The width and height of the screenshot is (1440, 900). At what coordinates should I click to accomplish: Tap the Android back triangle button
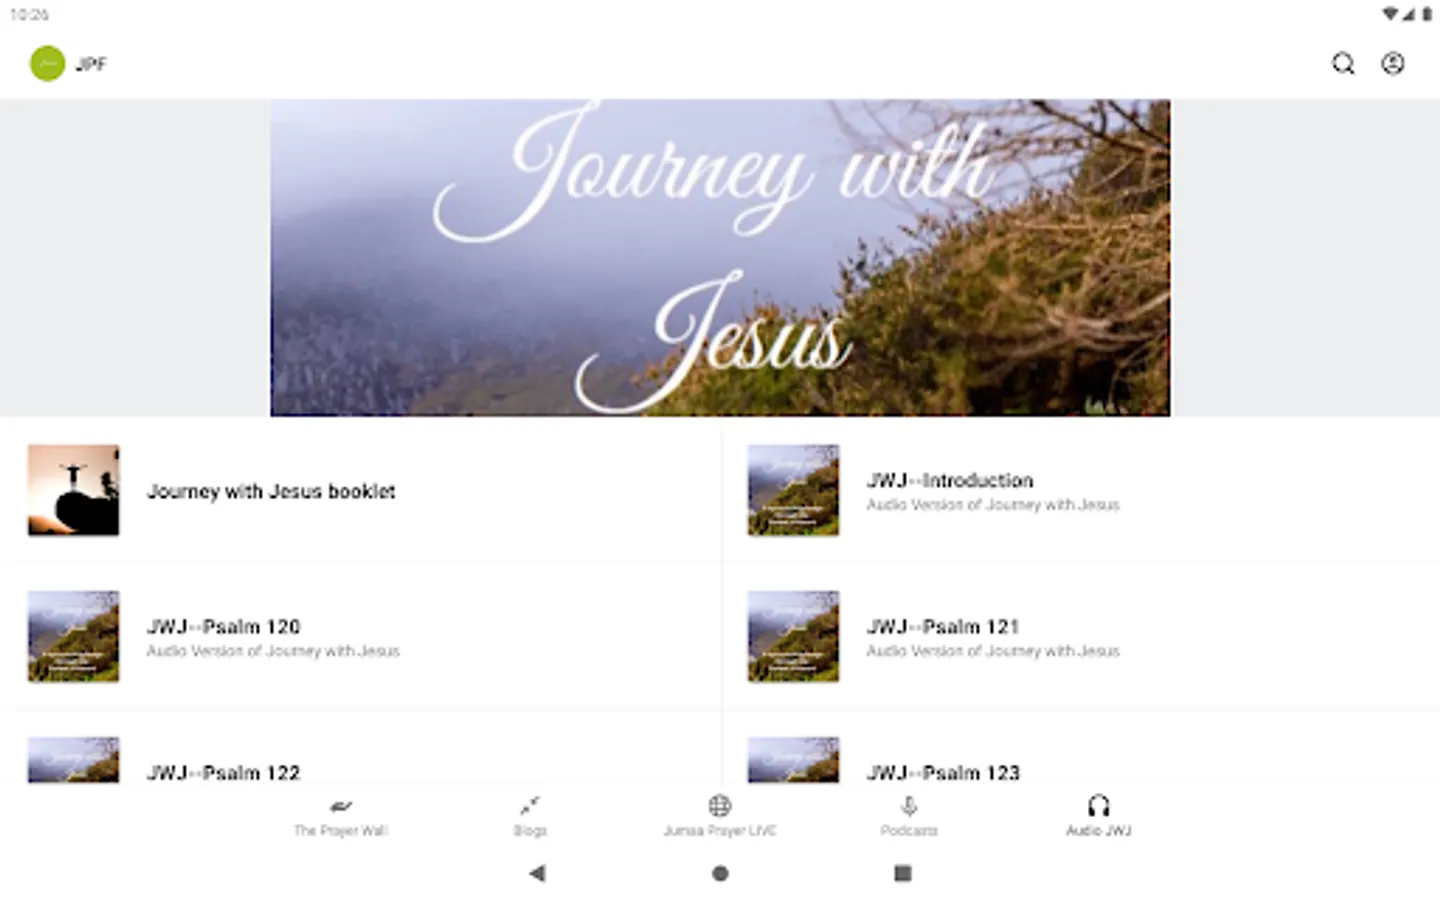click(x=538, y=873)
